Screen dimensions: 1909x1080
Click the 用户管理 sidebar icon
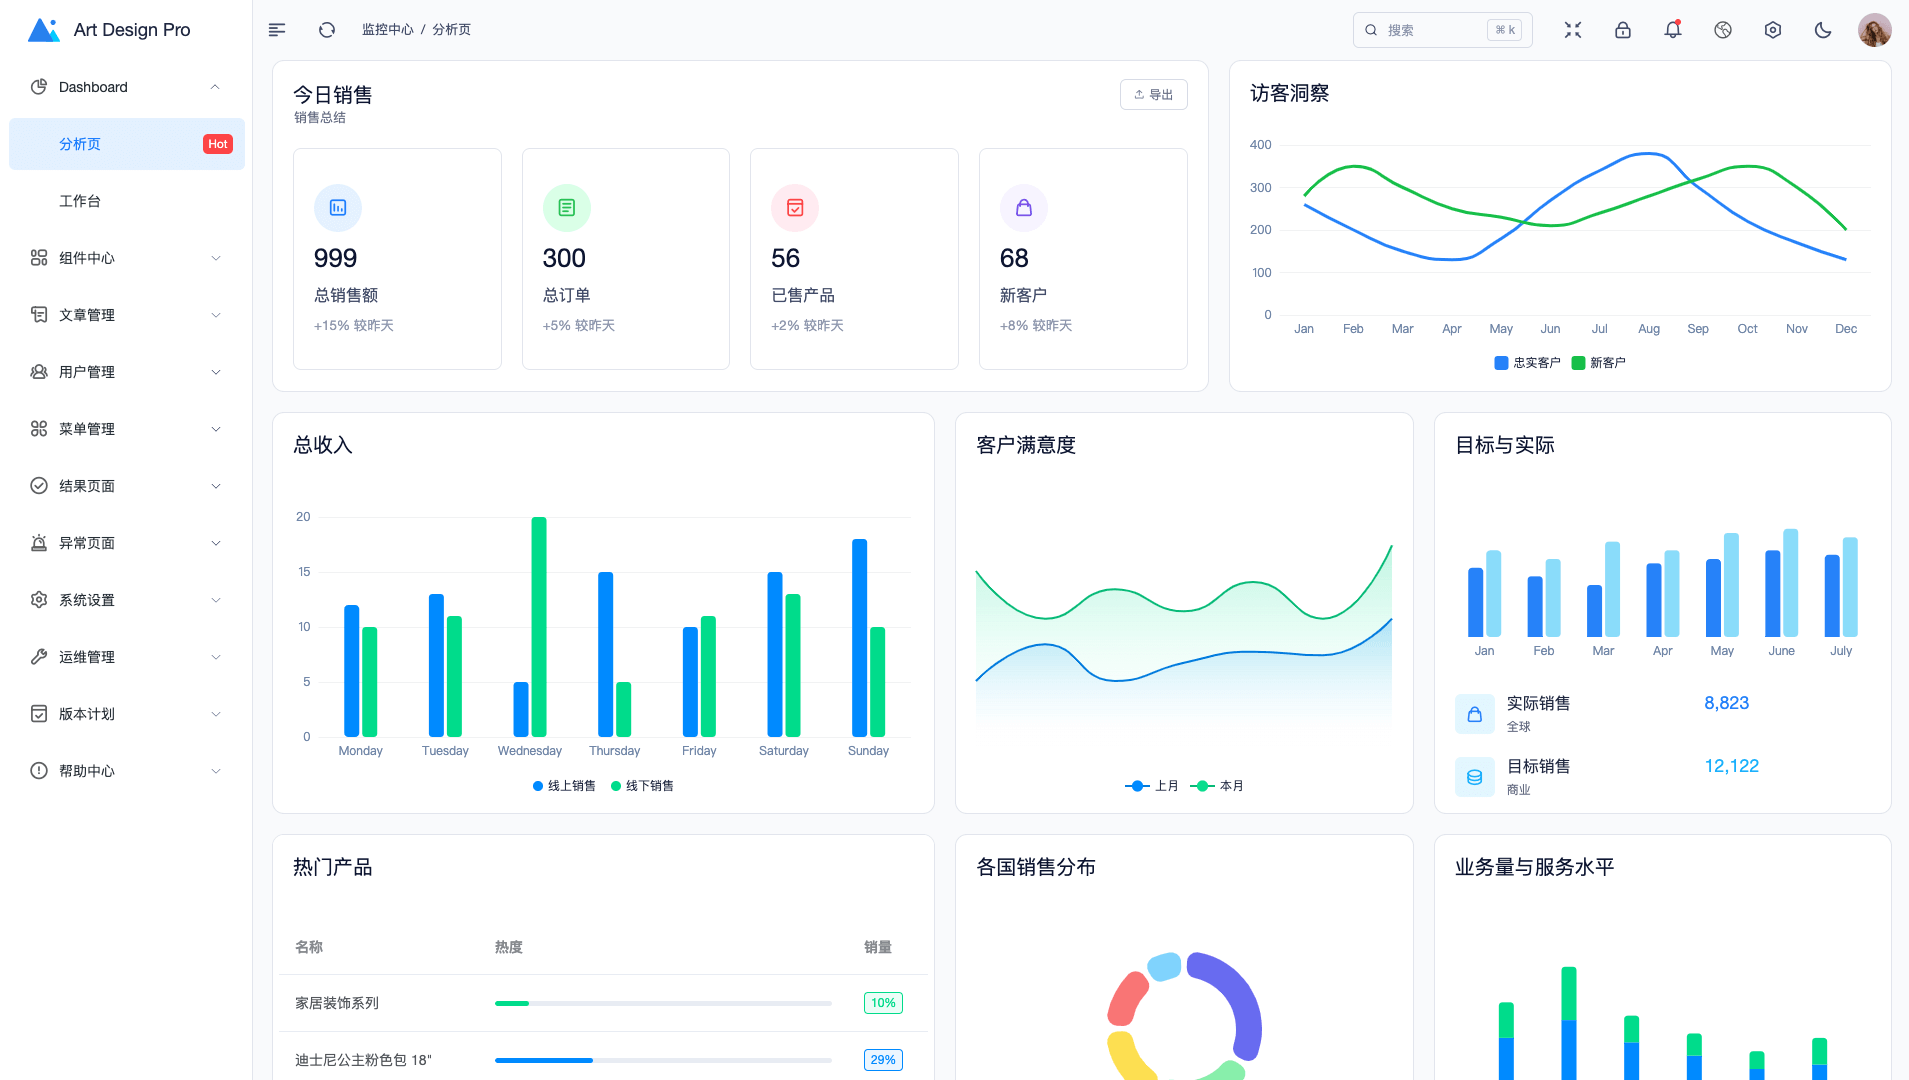point(39,372)
